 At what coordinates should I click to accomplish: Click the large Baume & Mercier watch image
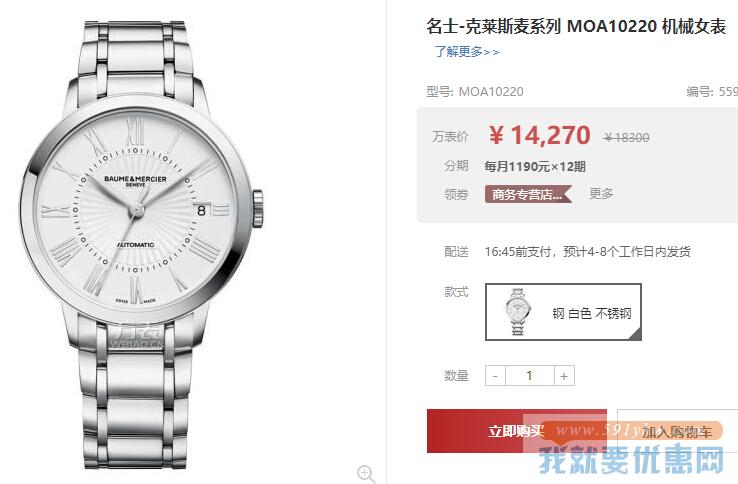point(141,245)
